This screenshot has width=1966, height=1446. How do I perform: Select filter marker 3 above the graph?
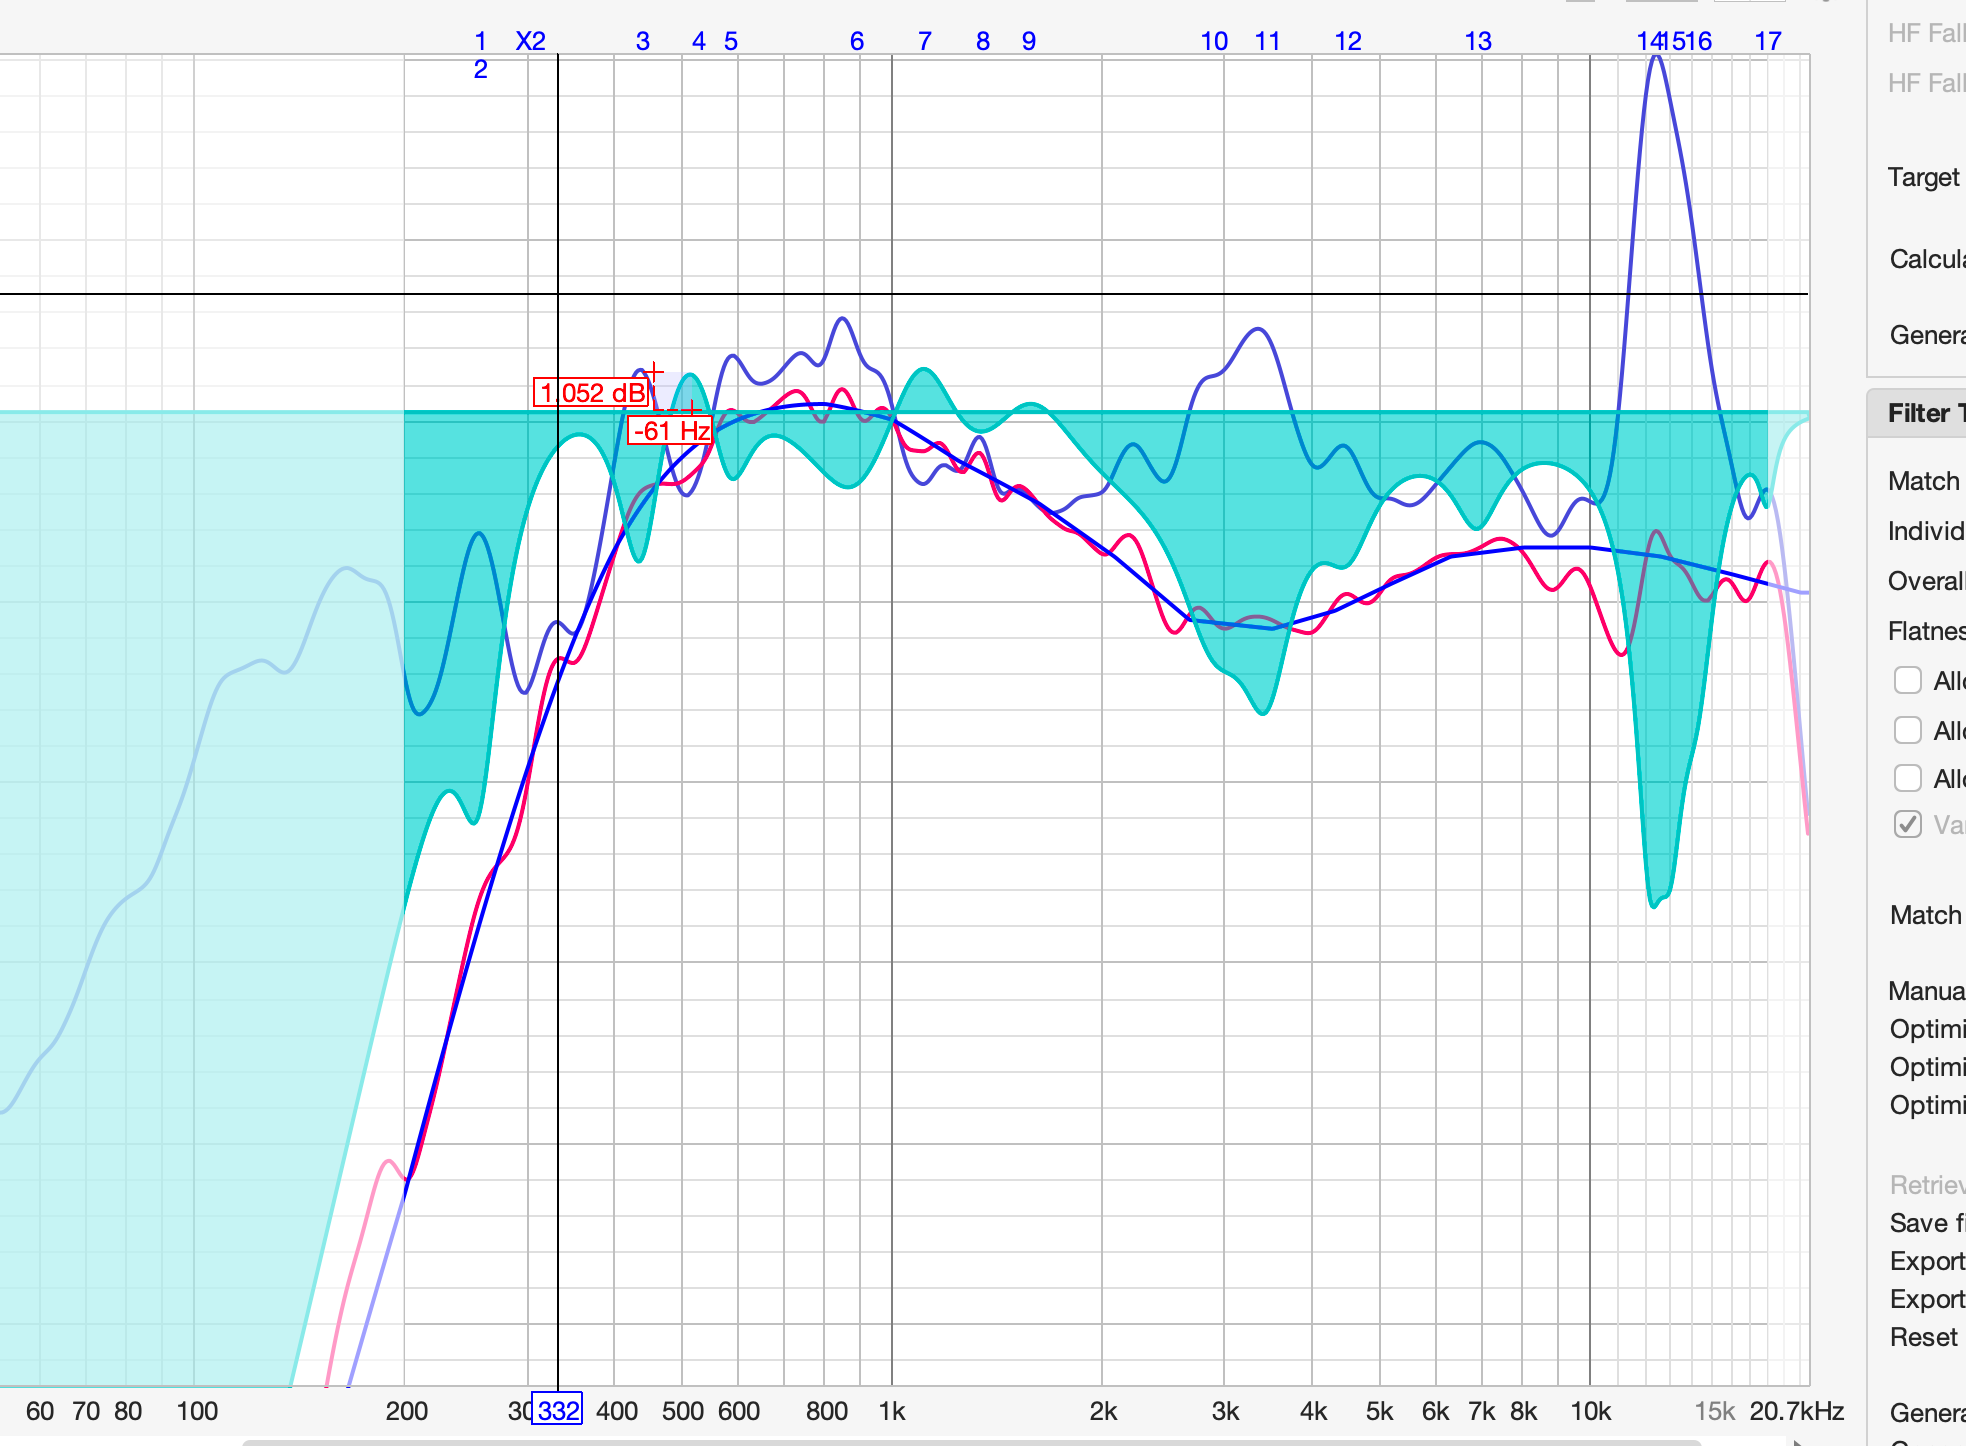pyautogui.click(x=643, y=41)
